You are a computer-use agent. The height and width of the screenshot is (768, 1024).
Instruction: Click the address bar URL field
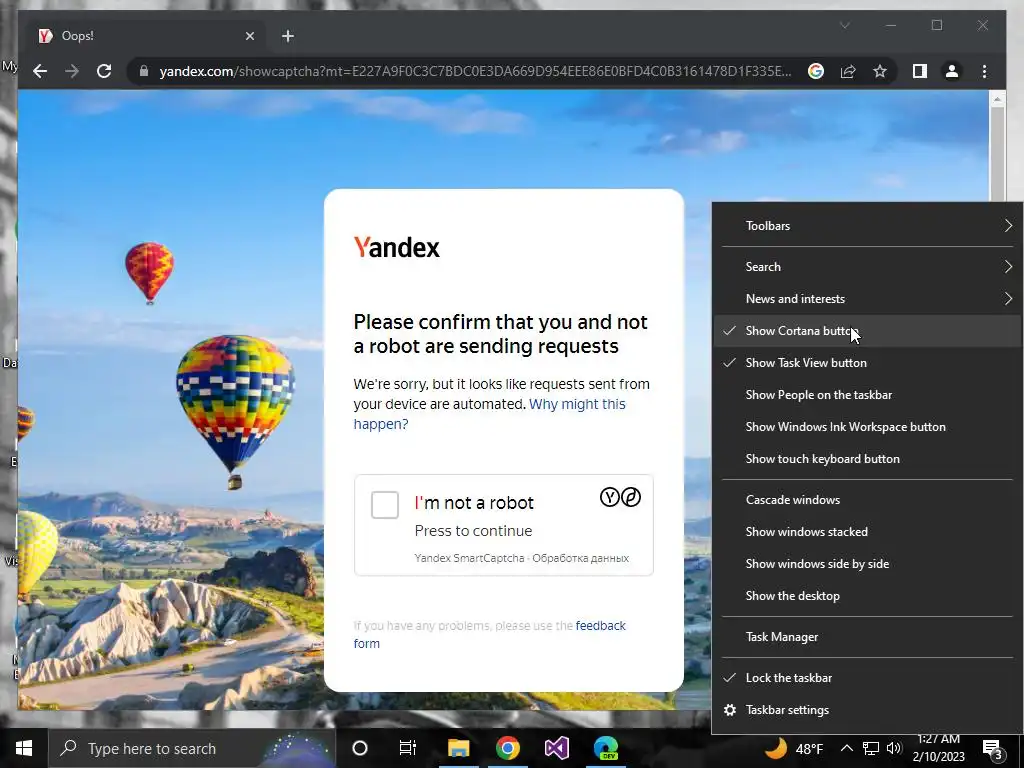click(x=475, y=71)
